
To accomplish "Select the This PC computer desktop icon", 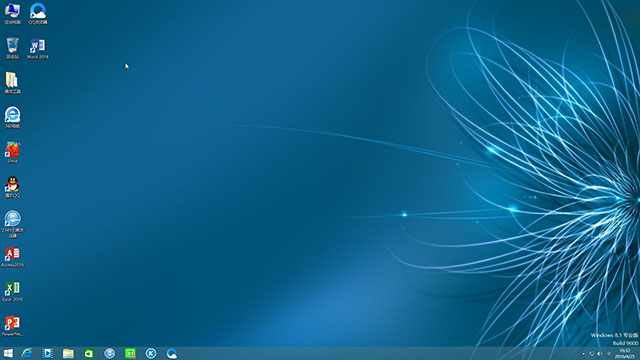I will tap(13, 13).
